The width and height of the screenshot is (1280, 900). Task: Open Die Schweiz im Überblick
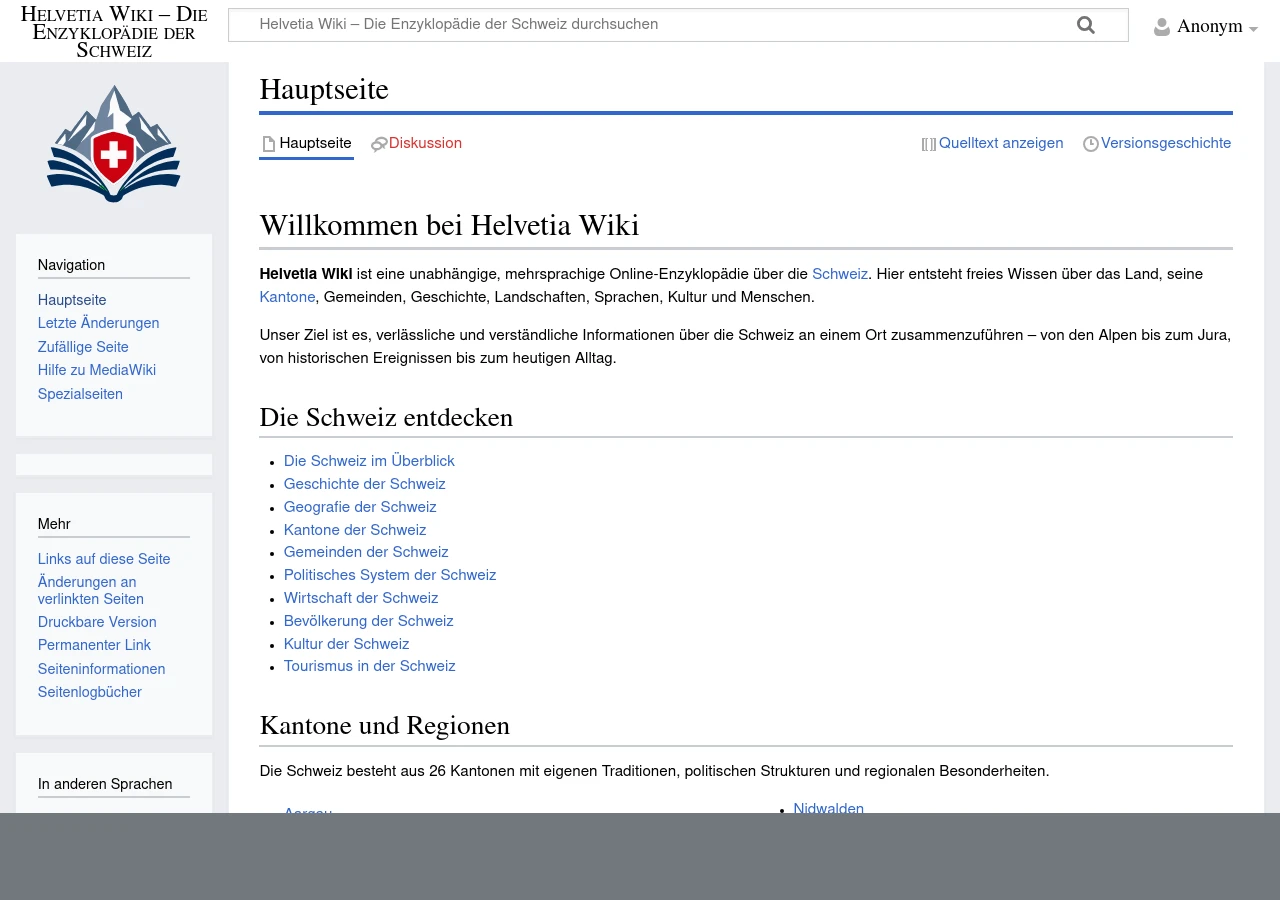[369, 462]
